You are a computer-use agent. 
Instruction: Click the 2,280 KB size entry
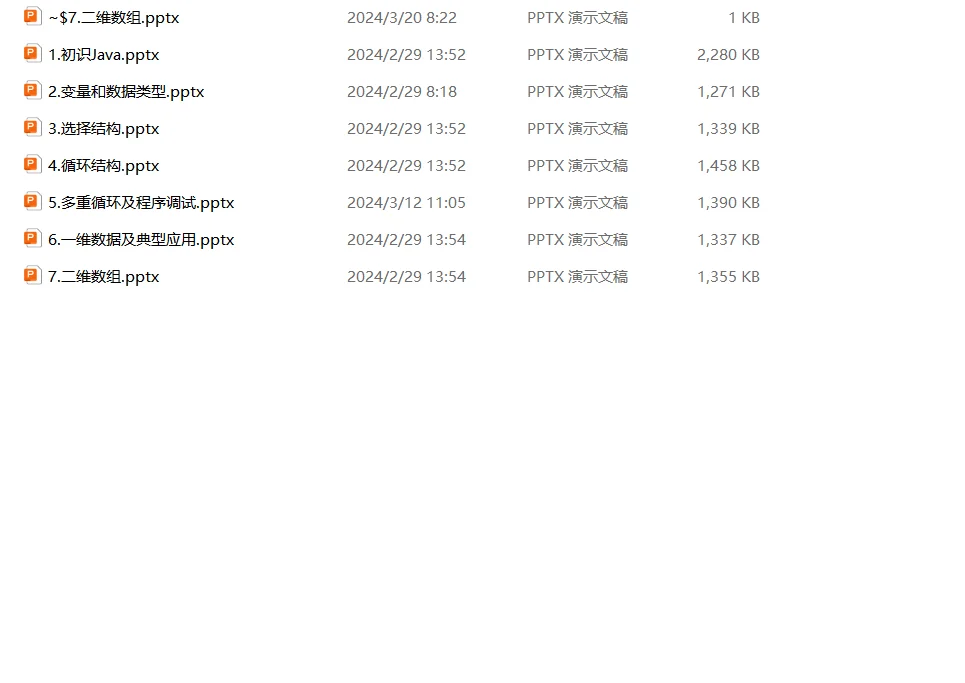[x=728, y=55]
